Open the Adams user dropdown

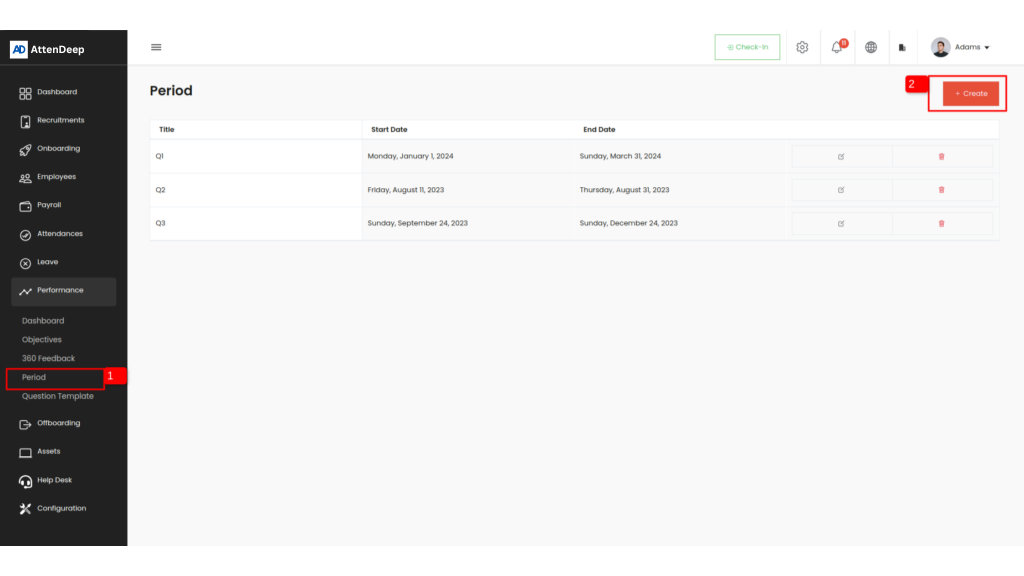click(960, 47)
